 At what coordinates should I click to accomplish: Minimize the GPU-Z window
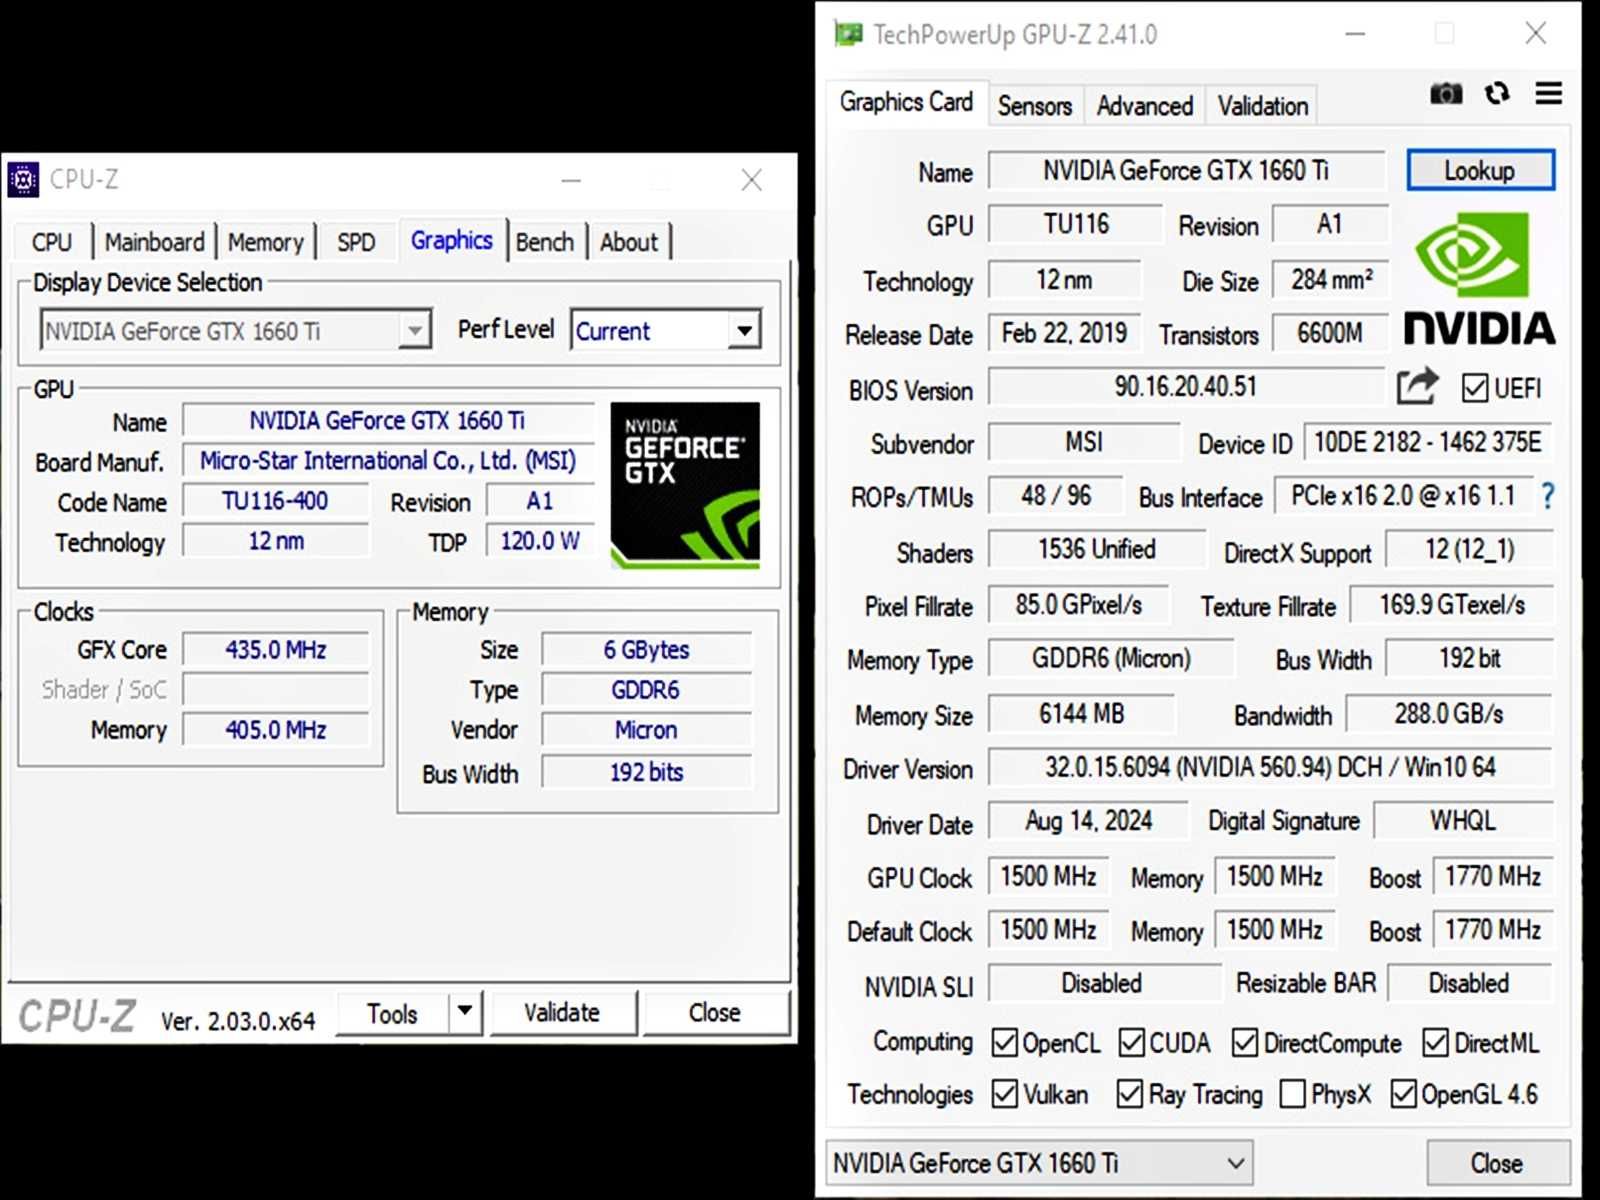(x=1355, y=34)
